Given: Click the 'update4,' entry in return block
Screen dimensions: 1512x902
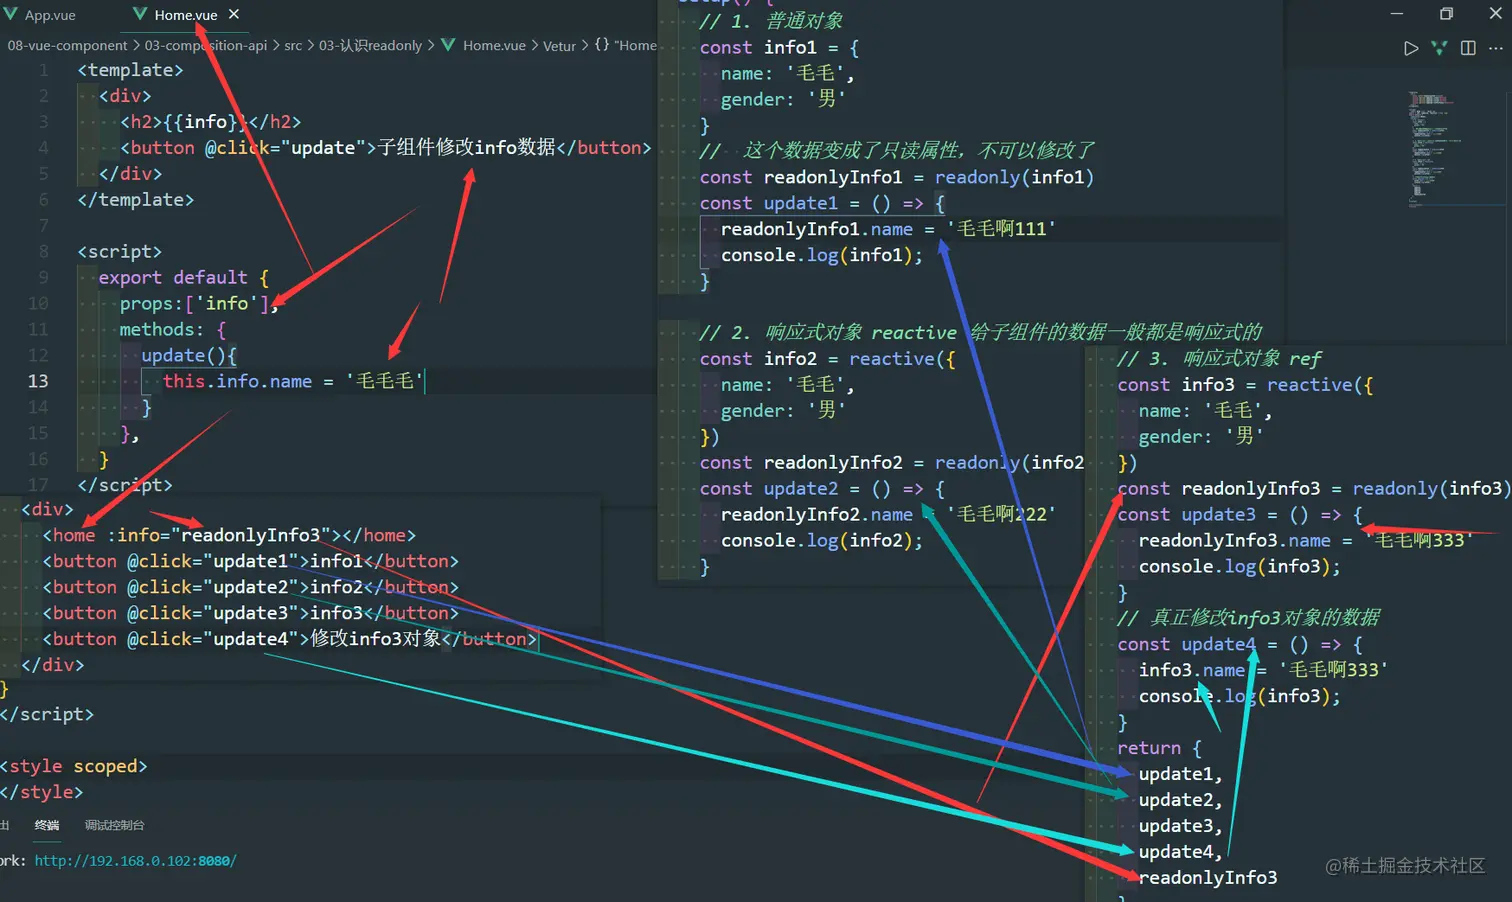Looking at the screenshot, I should coord(1181,852).
